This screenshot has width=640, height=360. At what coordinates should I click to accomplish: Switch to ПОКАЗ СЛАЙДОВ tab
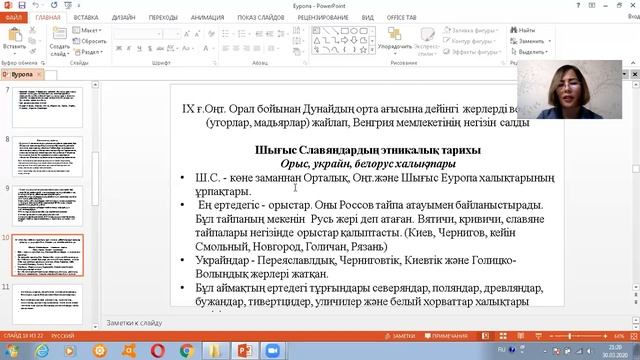[261, 18]
